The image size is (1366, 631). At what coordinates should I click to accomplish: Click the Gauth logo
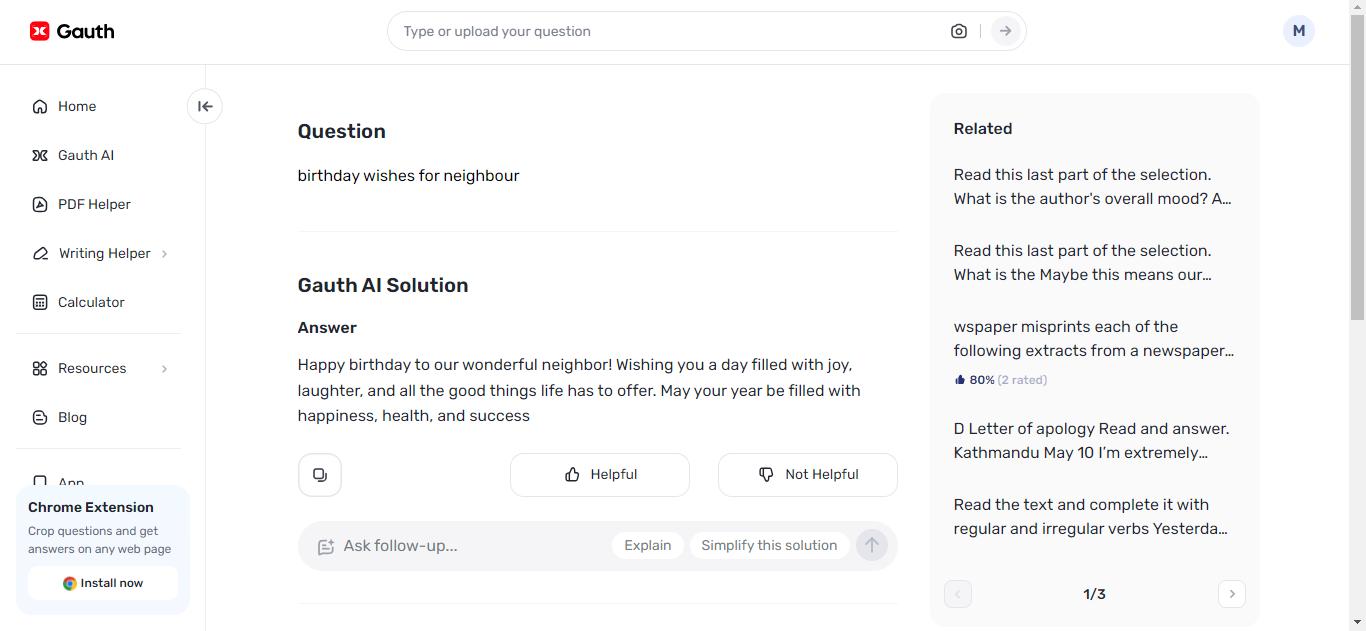(x=72, y=31)
